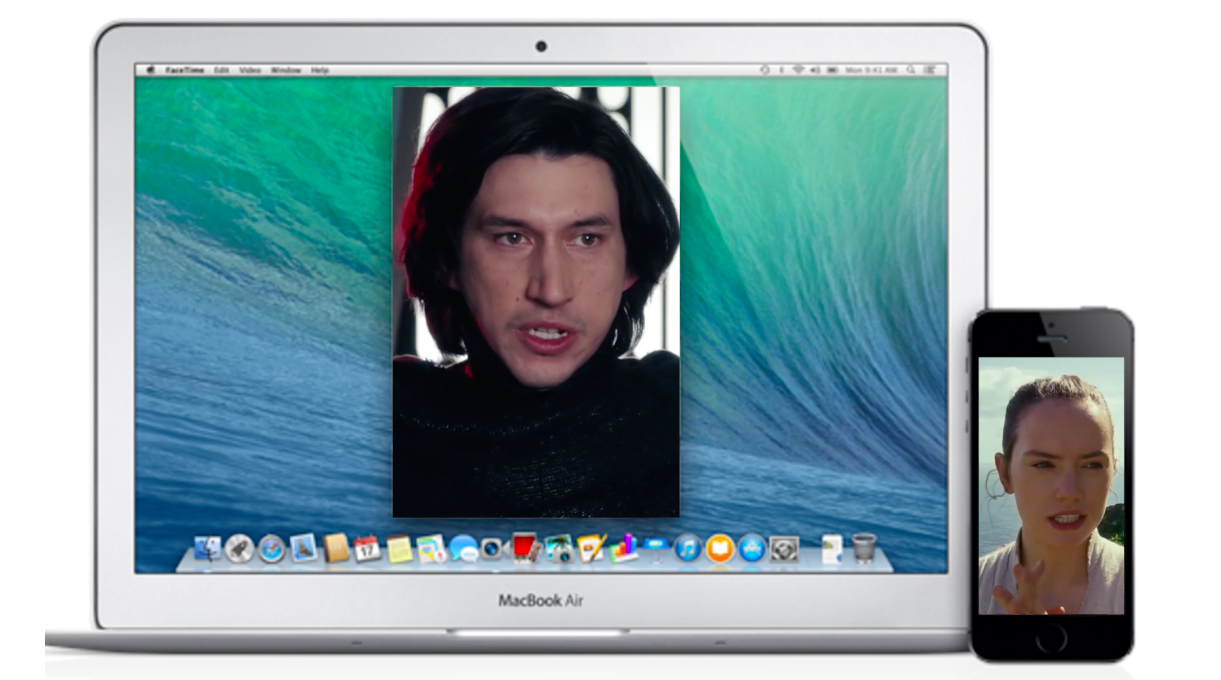Click volume speaker icon in menu bar

(815, 70)
